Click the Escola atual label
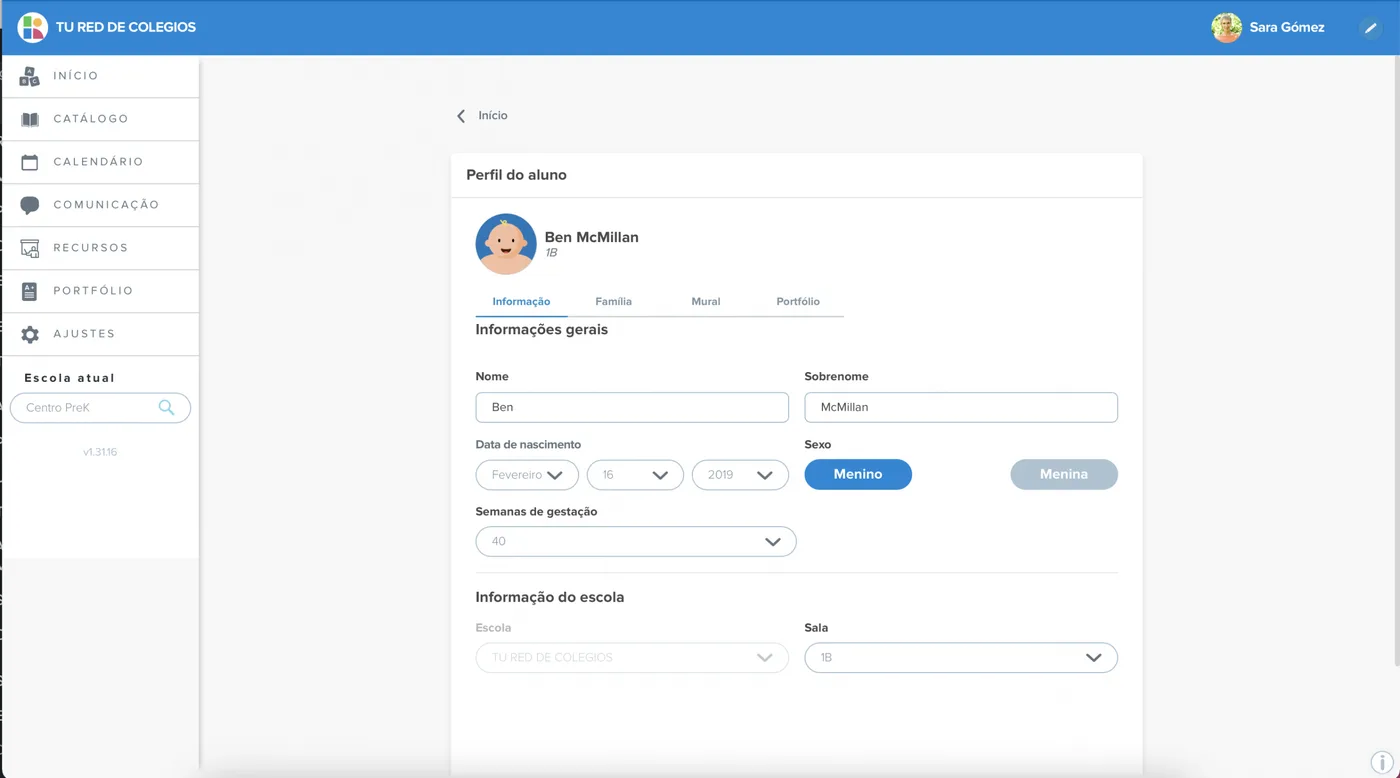1400x778 pixels. 70,378
